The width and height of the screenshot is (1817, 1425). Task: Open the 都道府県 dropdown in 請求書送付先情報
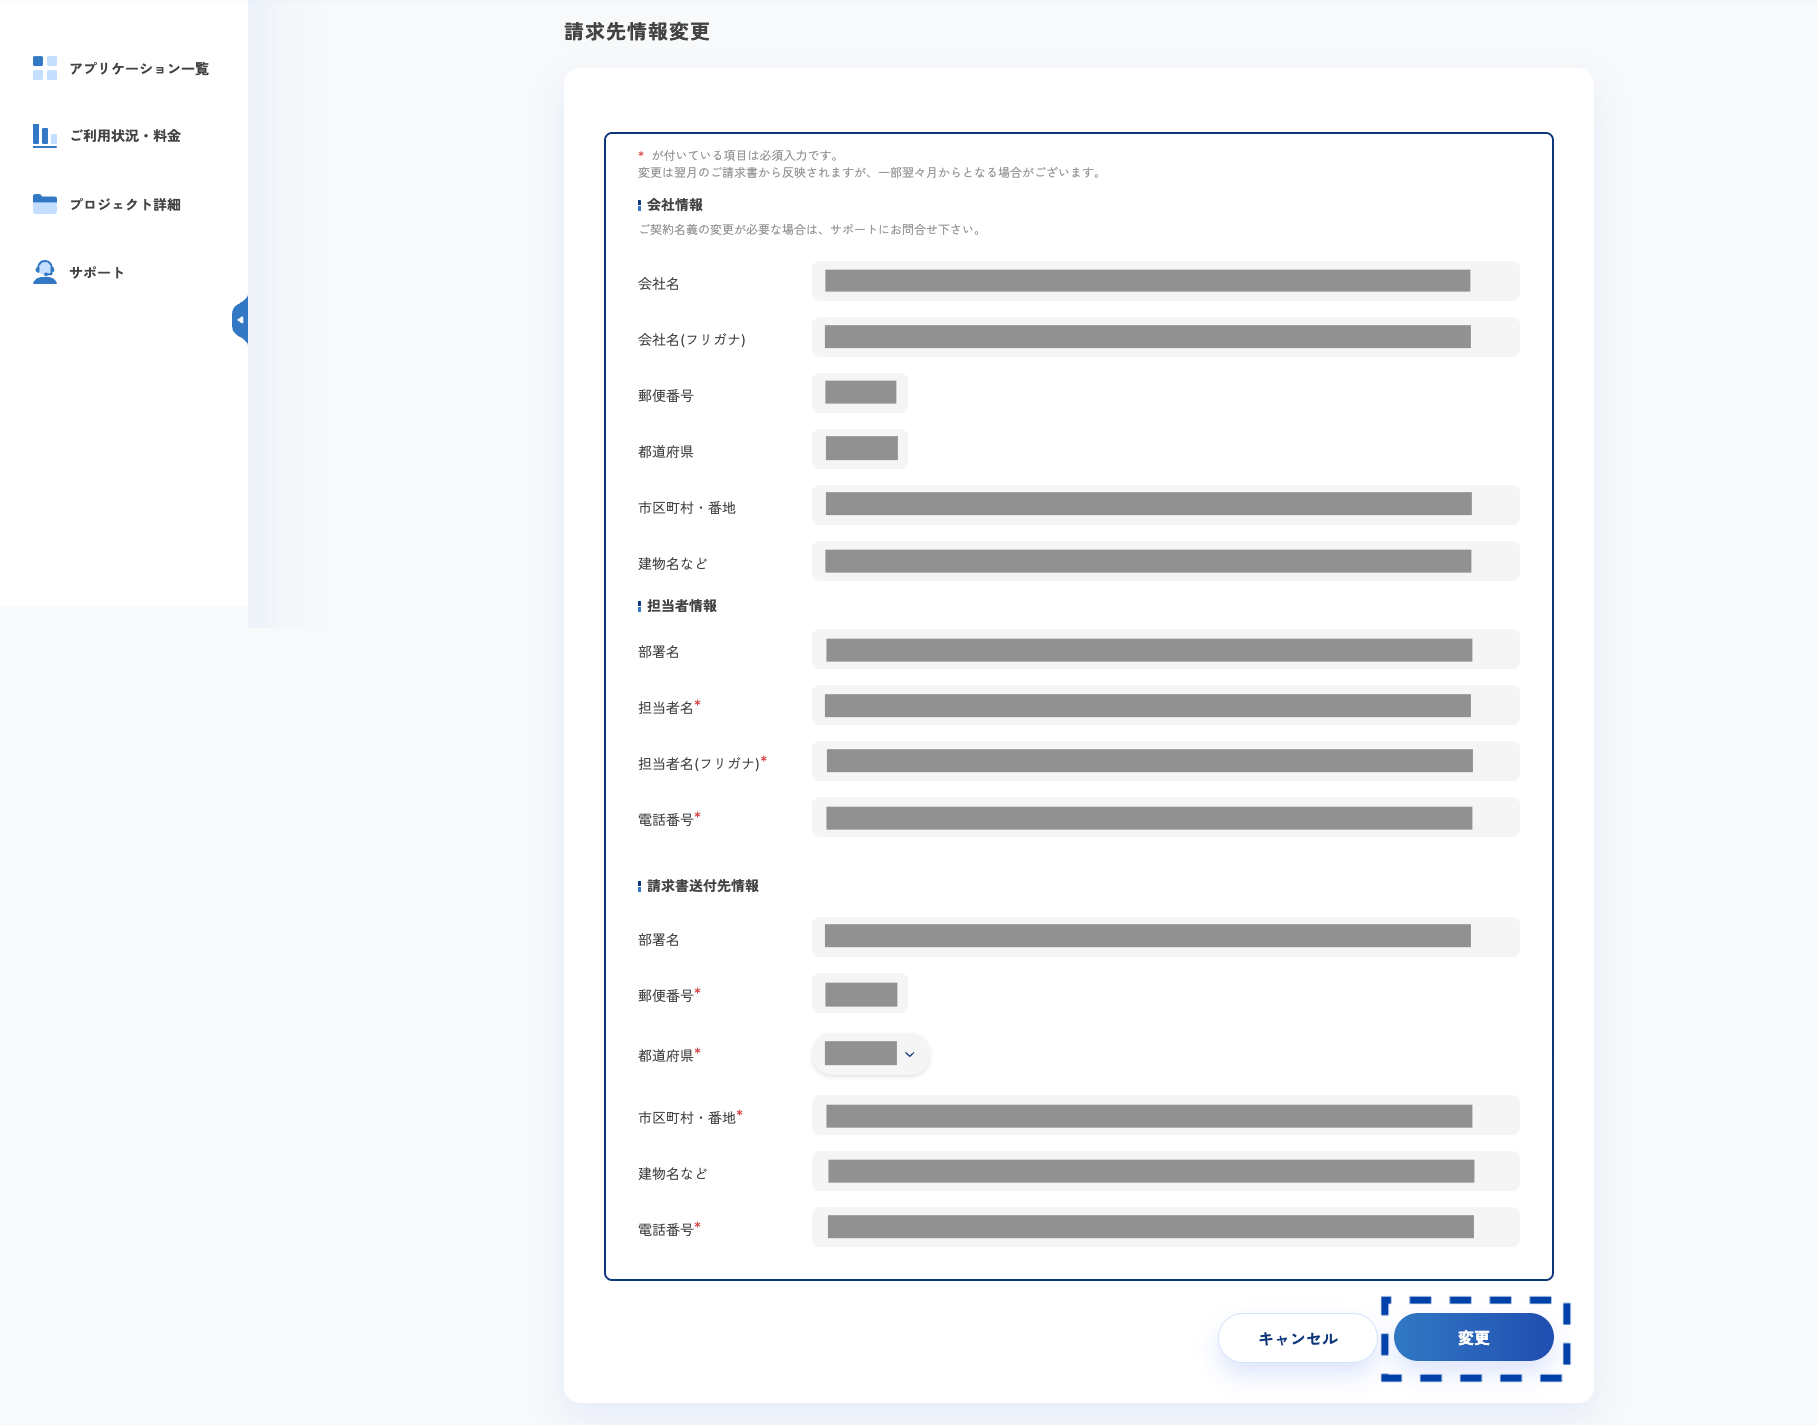[x=871, y=1054]
